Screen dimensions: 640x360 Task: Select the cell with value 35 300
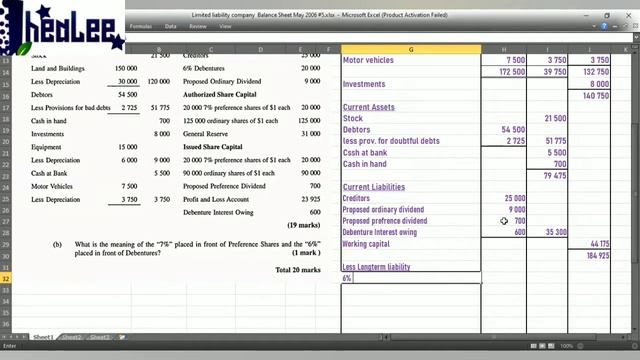click(547, 232)
